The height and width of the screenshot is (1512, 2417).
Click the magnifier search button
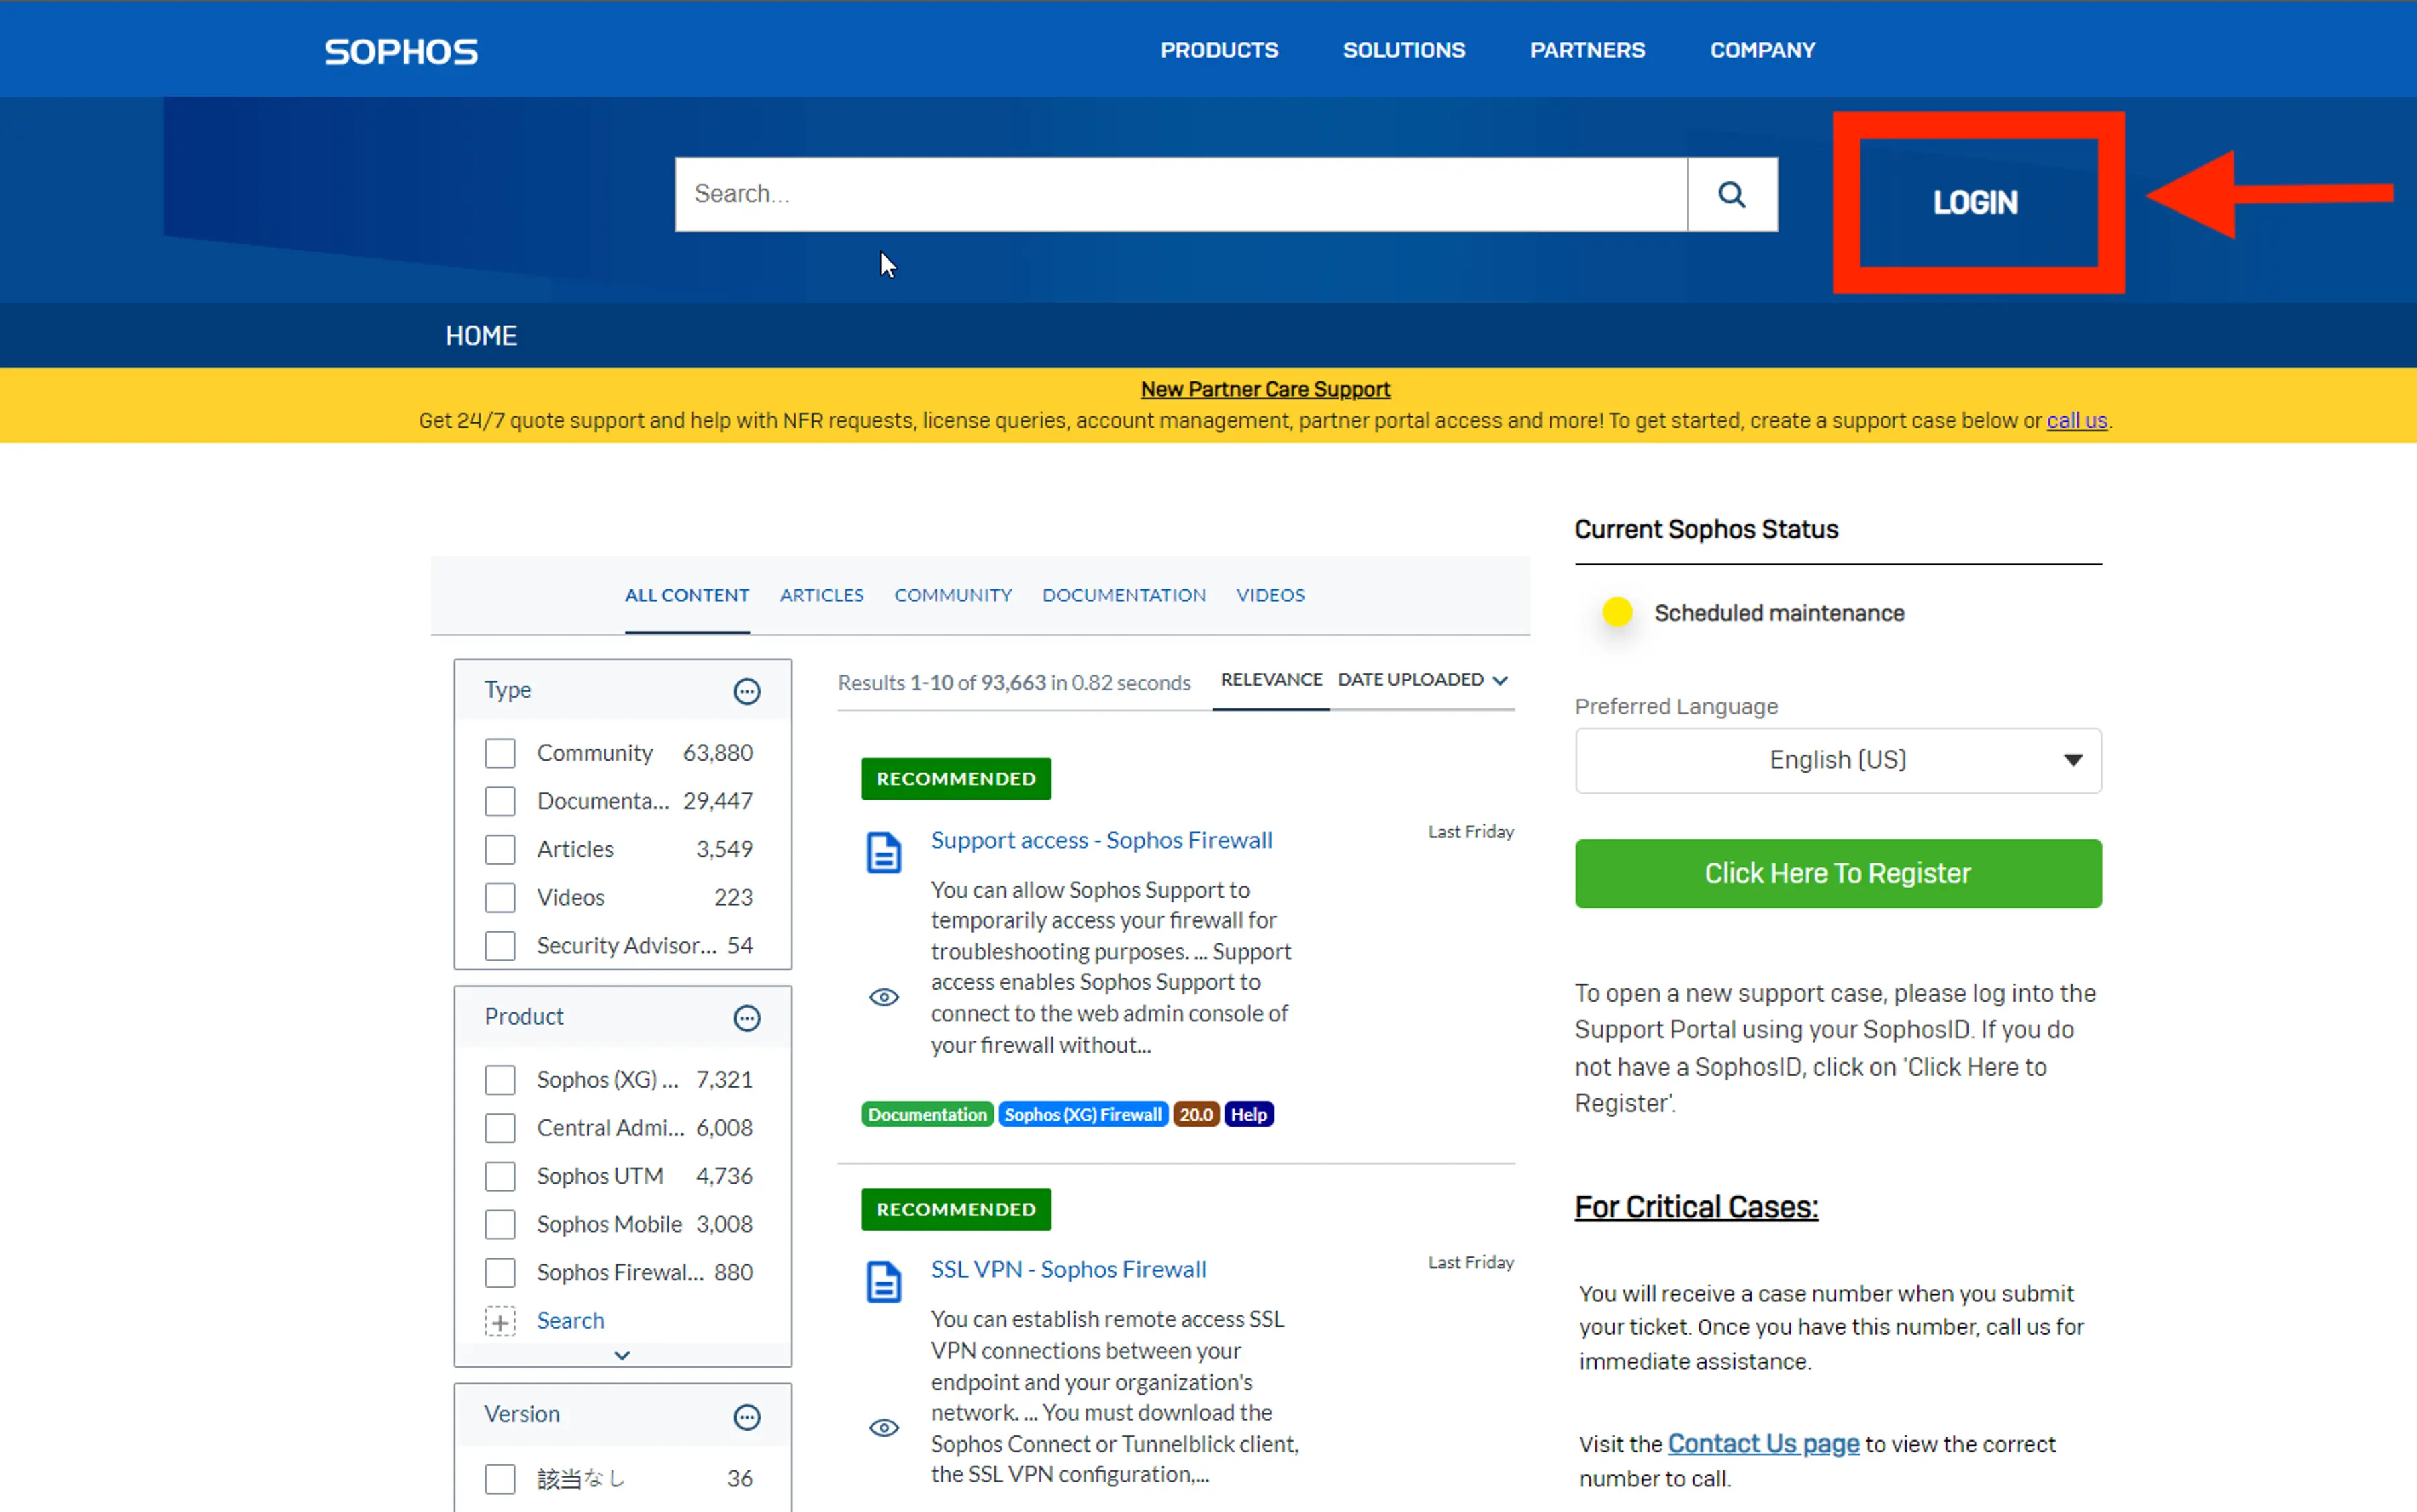point(1732,194)
